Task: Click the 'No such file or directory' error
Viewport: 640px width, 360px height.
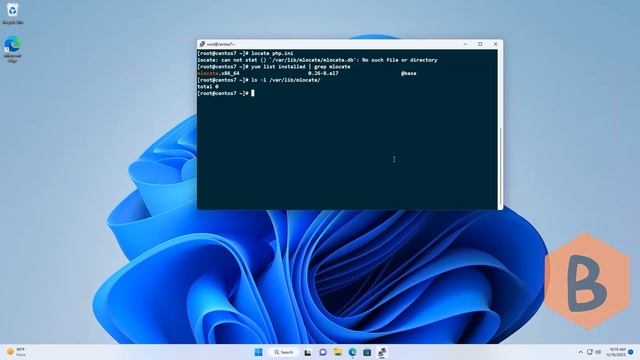Action: [400, 60]
